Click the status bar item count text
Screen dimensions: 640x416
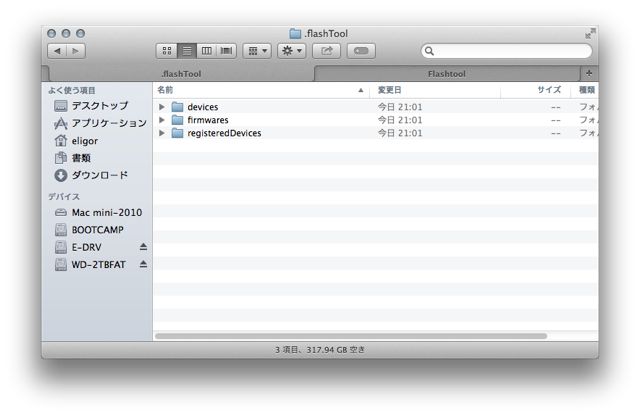(x=320, y=350)
